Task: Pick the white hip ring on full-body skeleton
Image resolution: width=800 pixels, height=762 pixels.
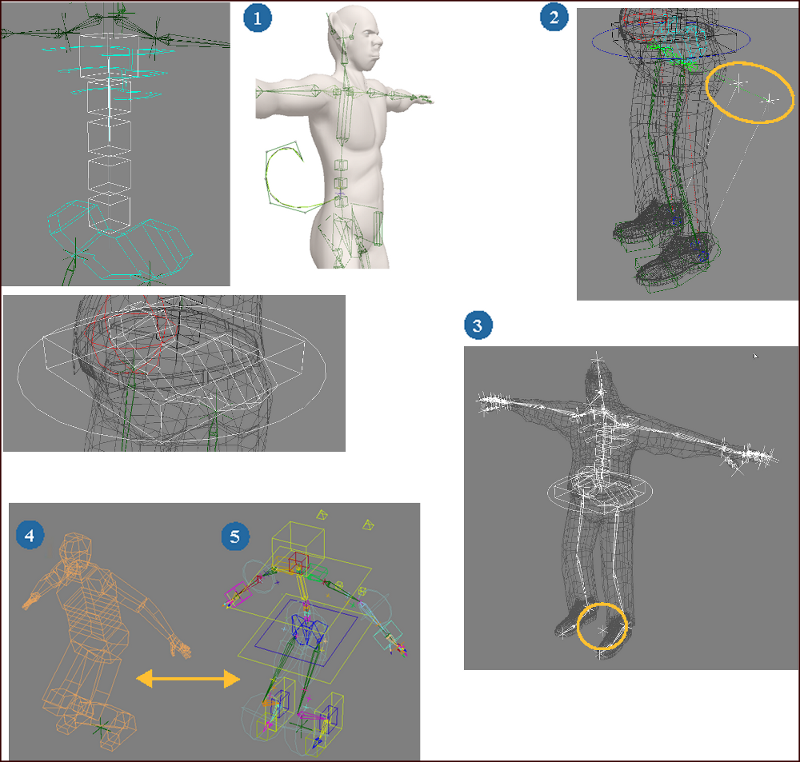Action: [600, 492]
